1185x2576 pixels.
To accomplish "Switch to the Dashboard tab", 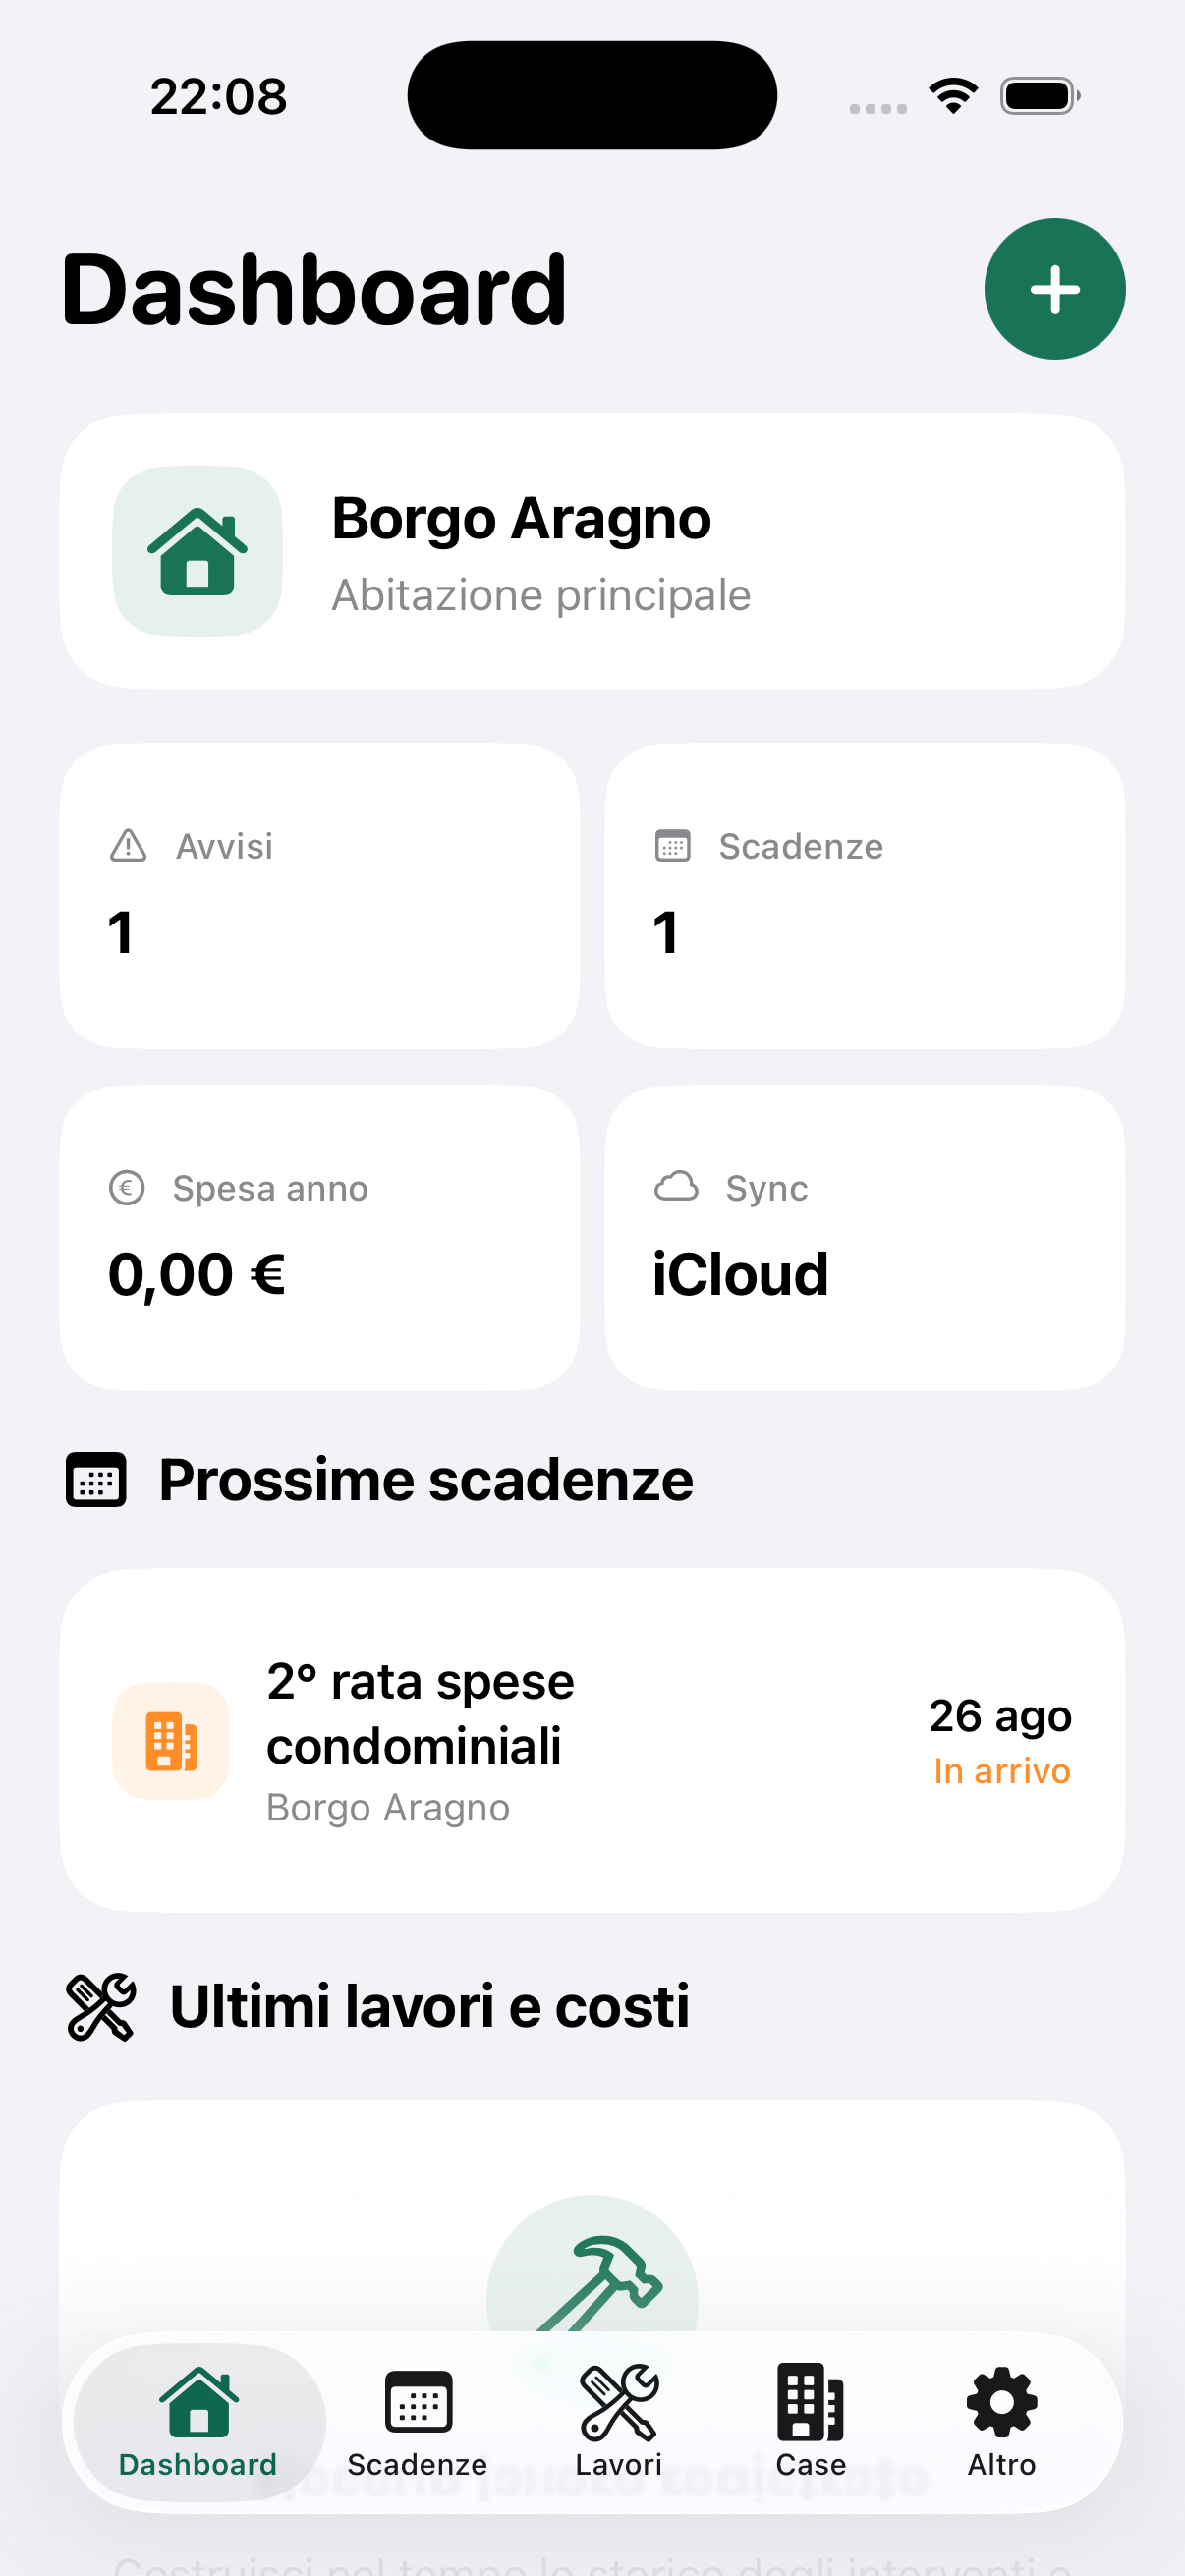I will 199,2422.
